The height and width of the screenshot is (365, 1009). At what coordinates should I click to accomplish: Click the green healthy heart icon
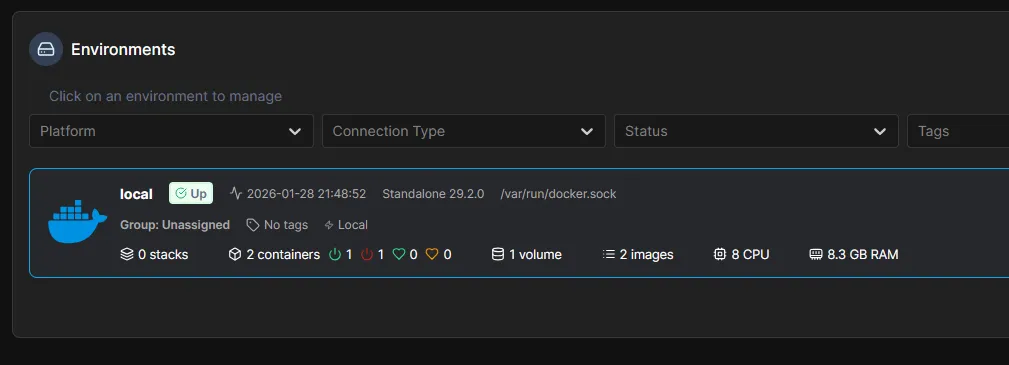point(399,254)
